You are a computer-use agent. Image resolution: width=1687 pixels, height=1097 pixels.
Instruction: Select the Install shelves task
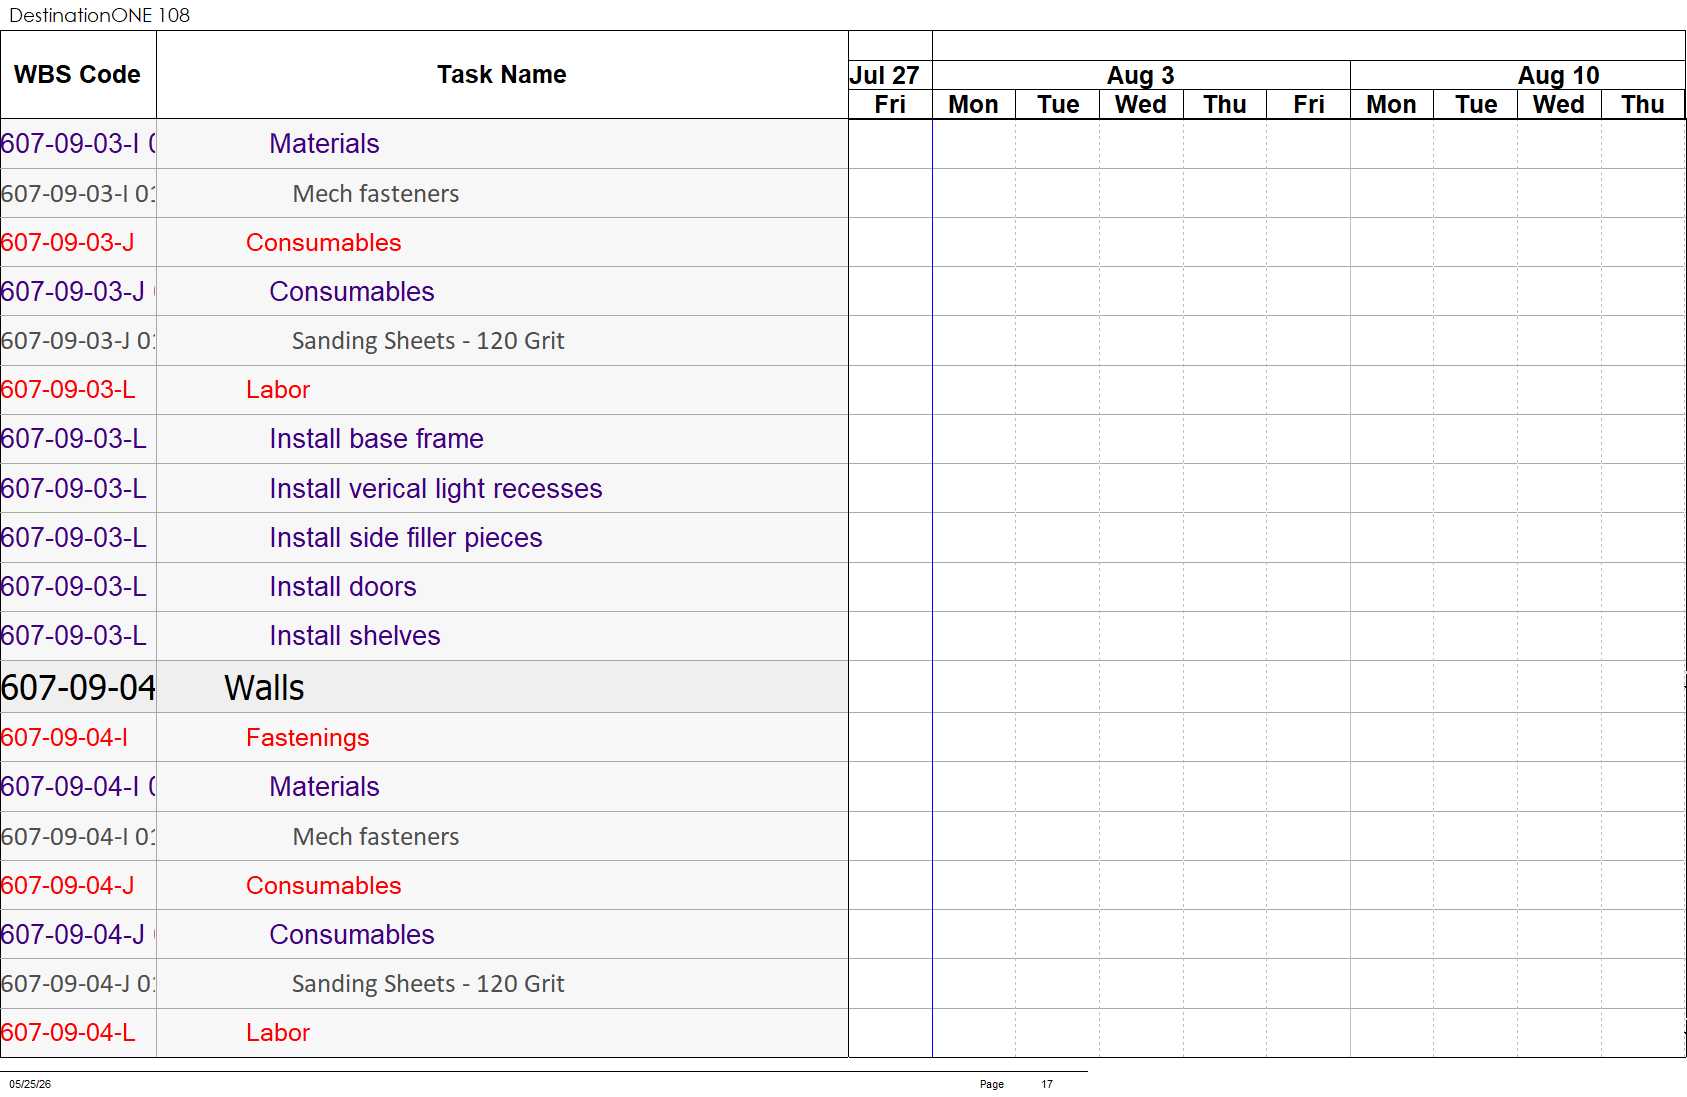502,635
